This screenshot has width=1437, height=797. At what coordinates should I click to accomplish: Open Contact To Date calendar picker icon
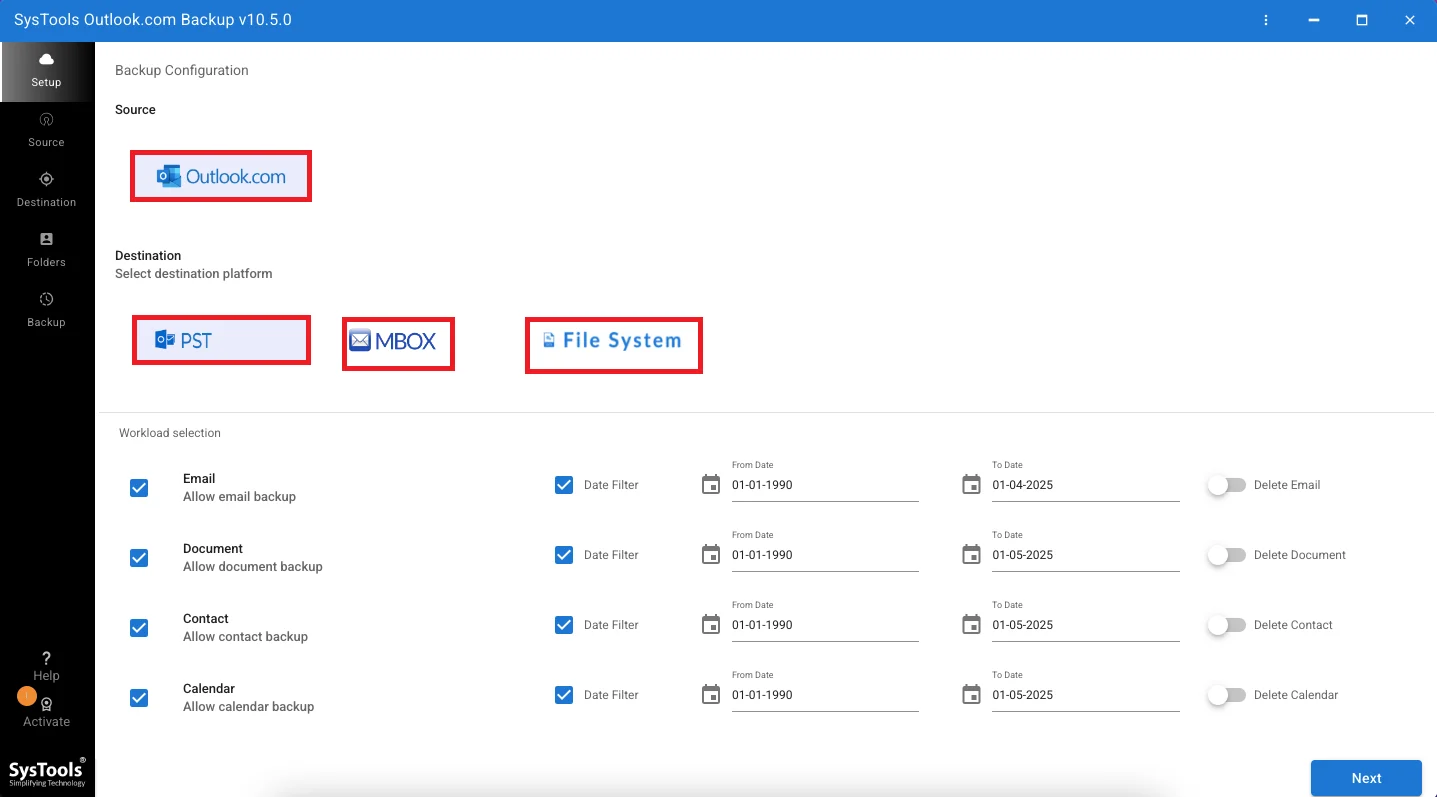[x=971, y=625]
